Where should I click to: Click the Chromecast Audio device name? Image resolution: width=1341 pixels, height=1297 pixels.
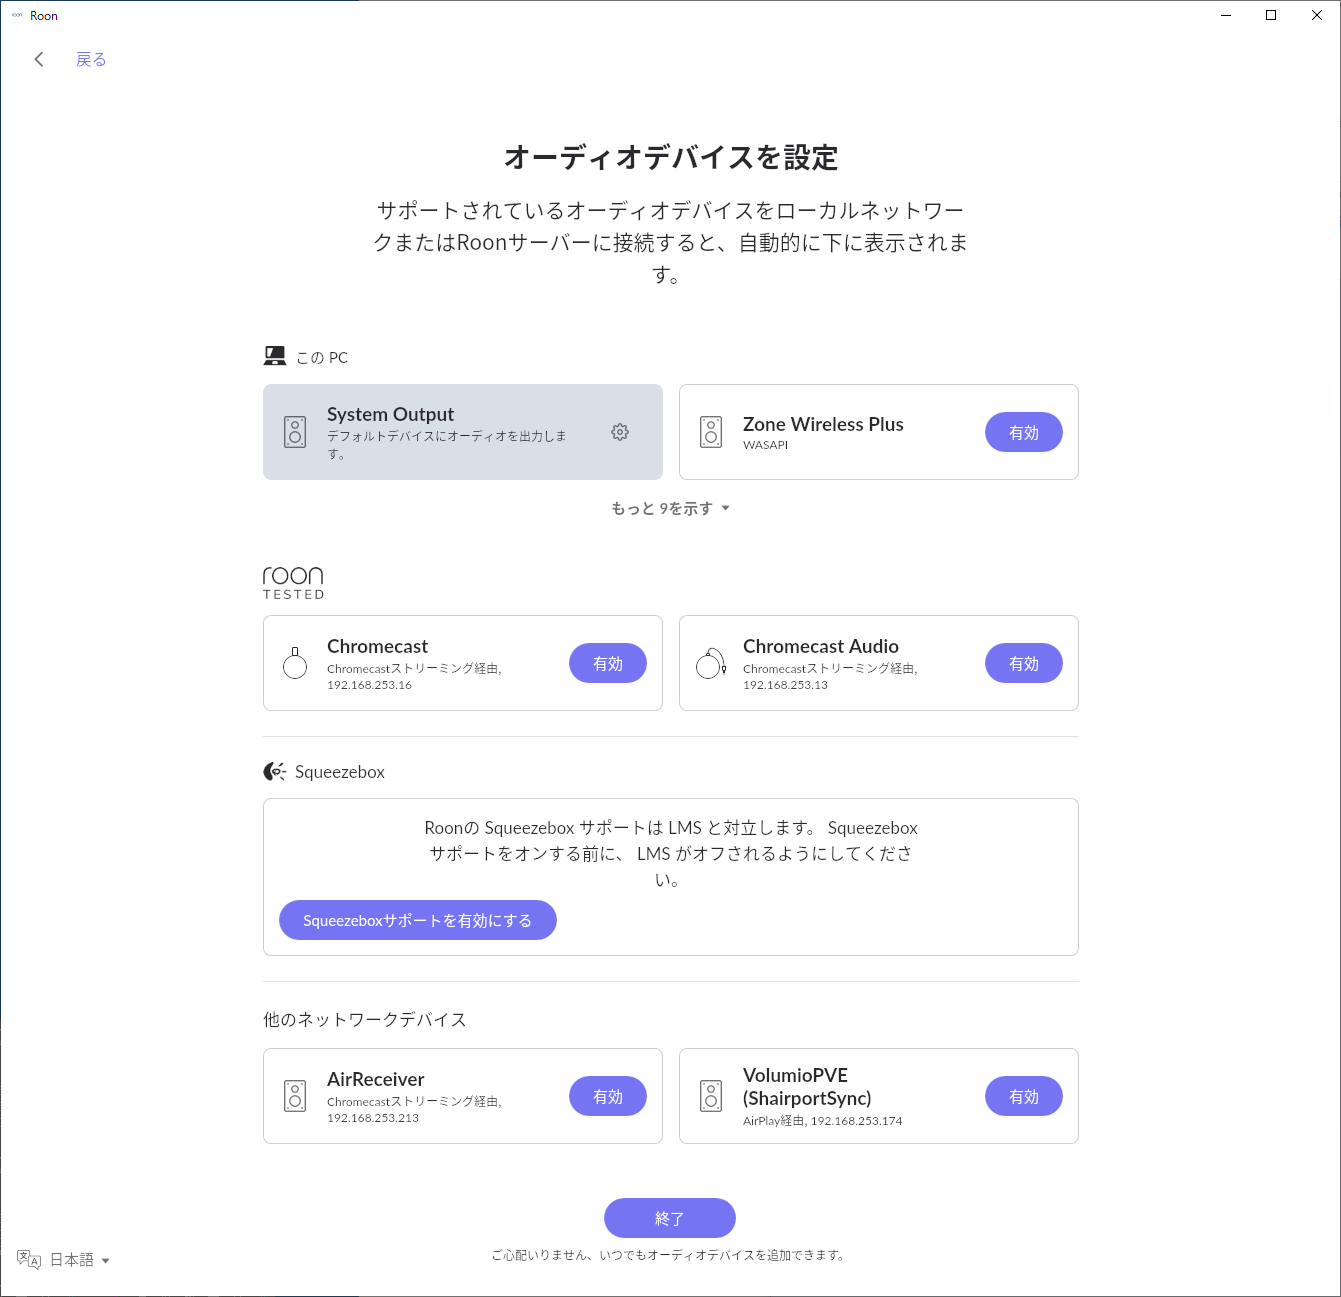click(x=821, y=646)
